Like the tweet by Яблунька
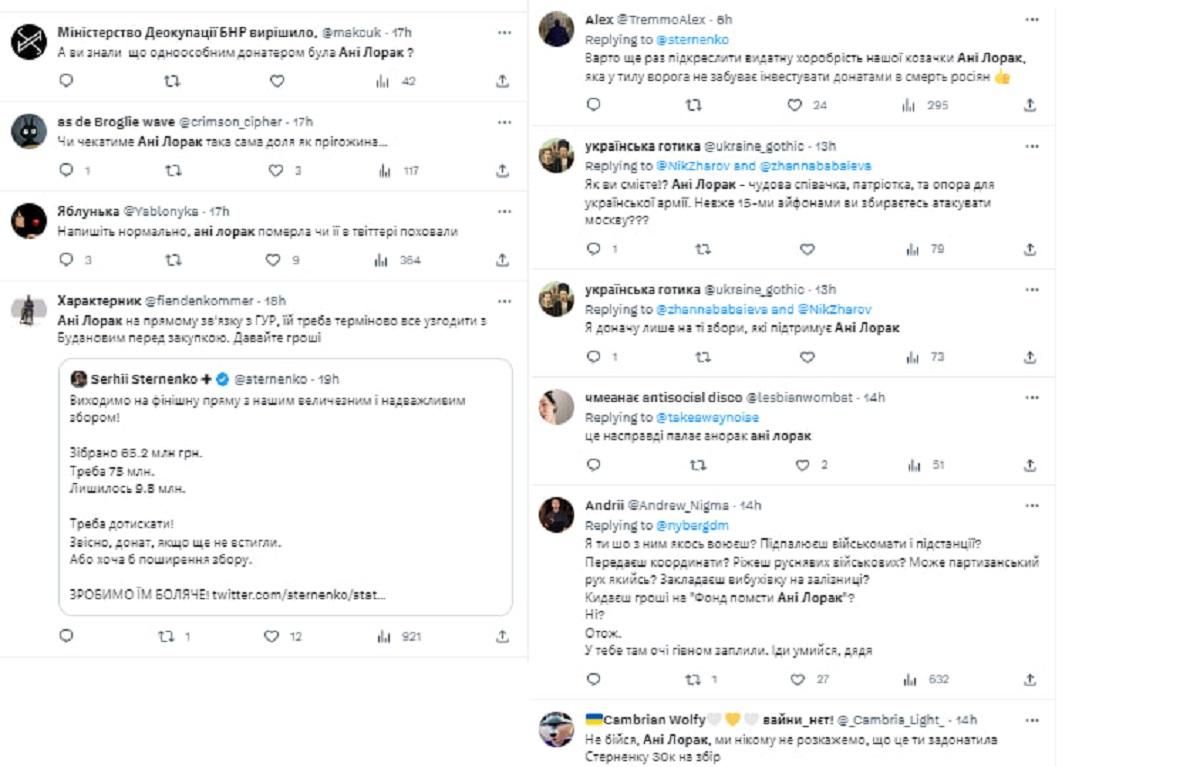Image resolution: width=1200 pixels, height=767 pixels. [273, 260]
